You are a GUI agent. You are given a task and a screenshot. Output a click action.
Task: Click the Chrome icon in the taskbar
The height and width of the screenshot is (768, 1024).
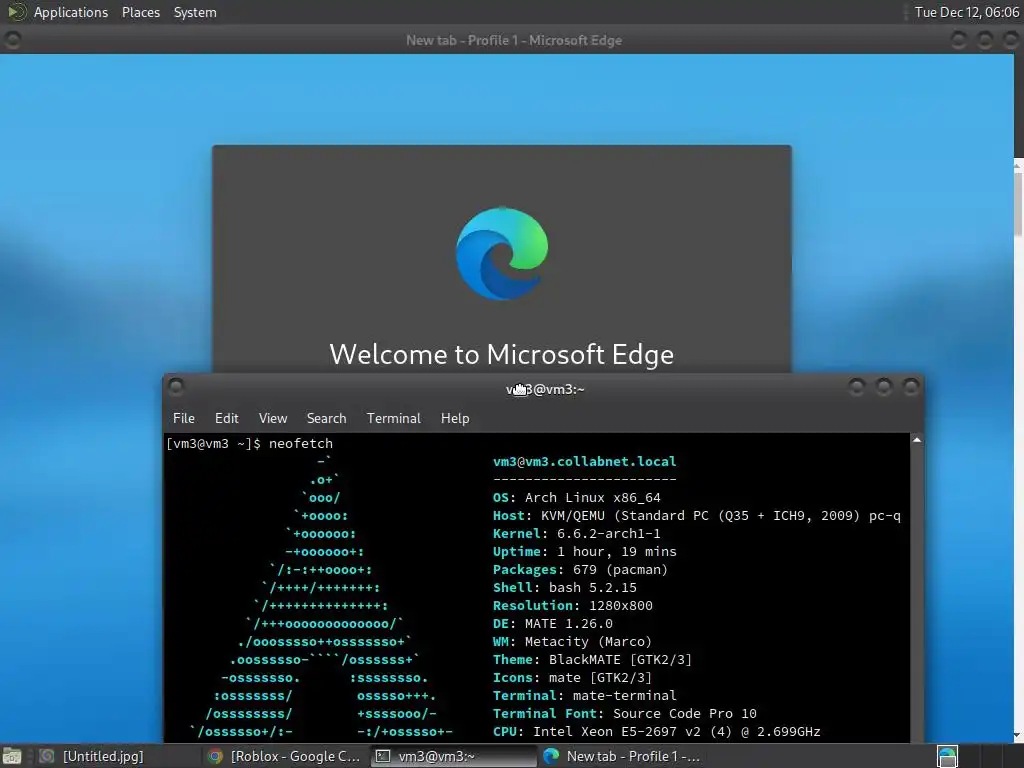215,756
